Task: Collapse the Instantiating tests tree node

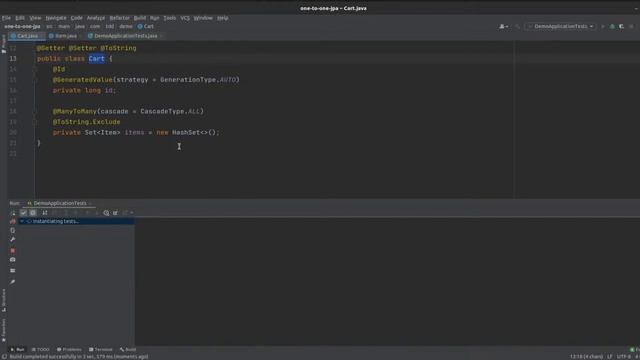Action: (22, 221)
